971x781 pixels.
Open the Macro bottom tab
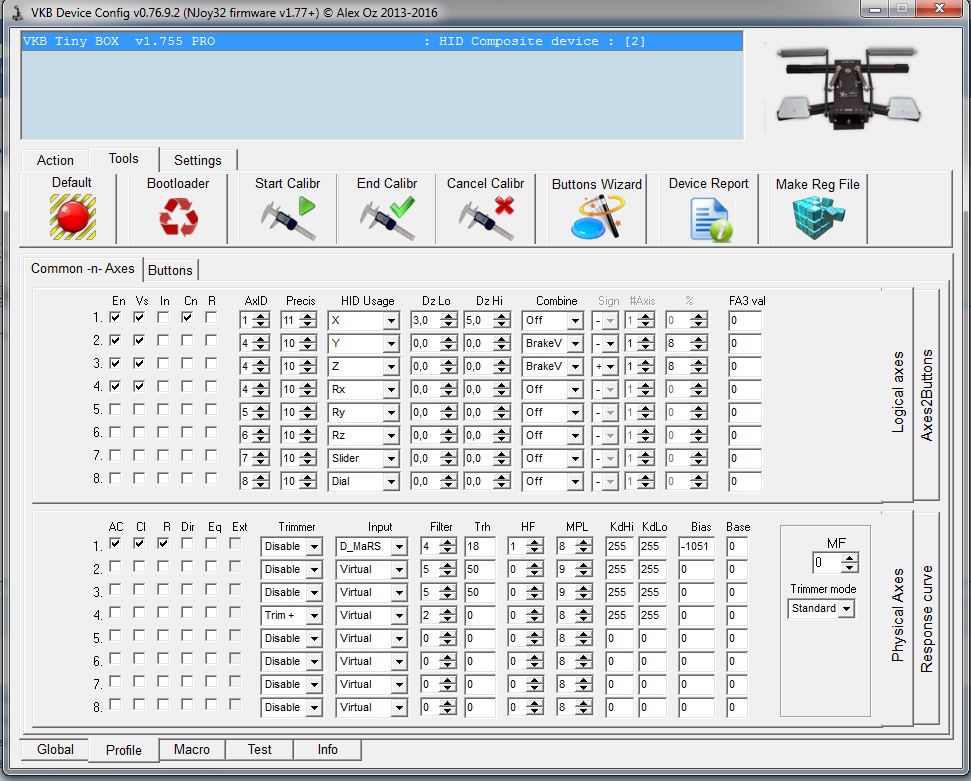(x=191, y=749)
